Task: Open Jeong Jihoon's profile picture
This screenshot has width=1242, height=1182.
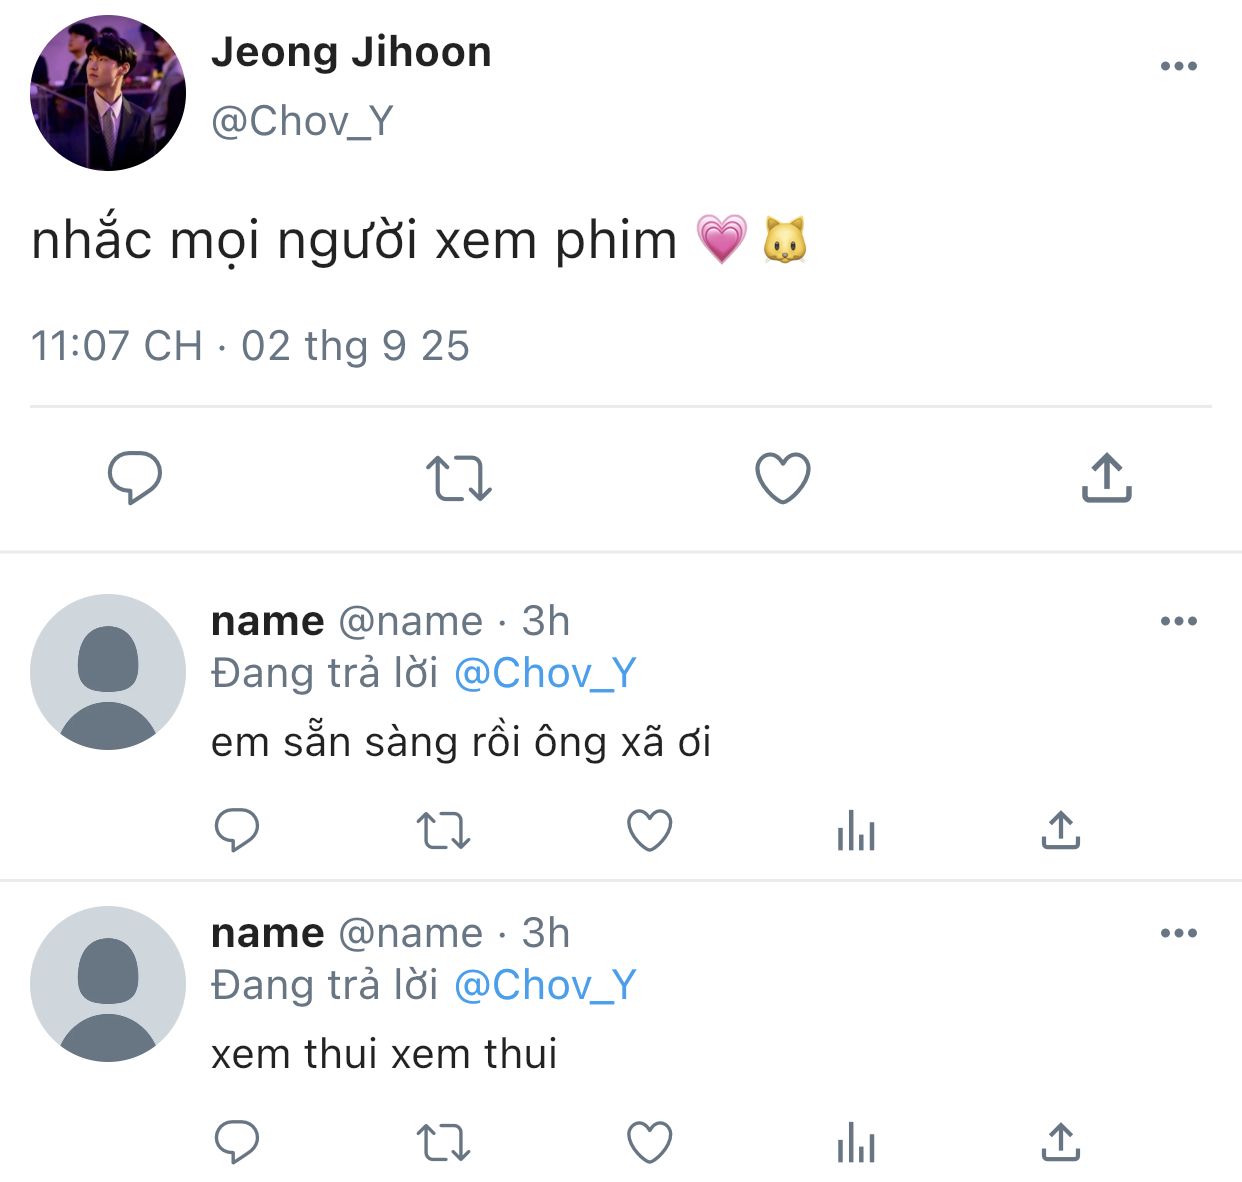Action: click(108, 93)
